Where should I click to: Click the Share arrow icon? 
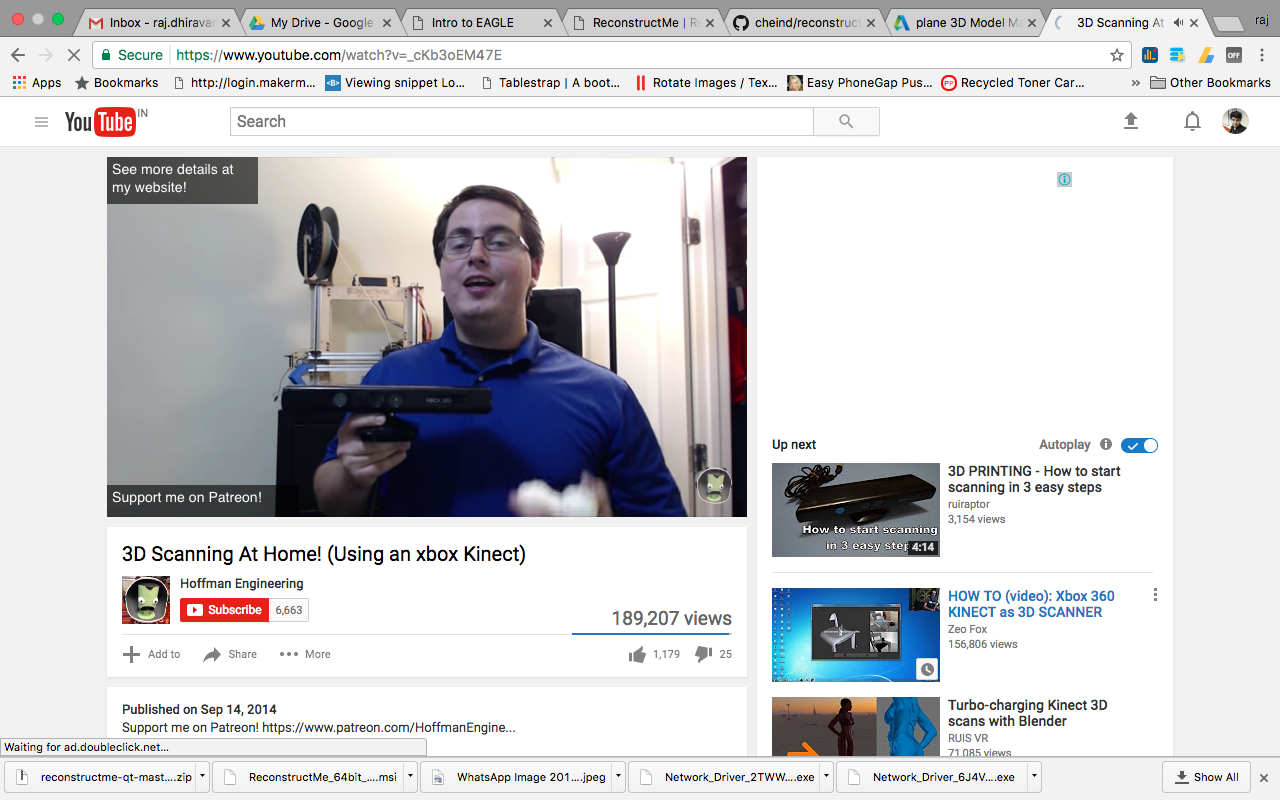coord(212,654)
